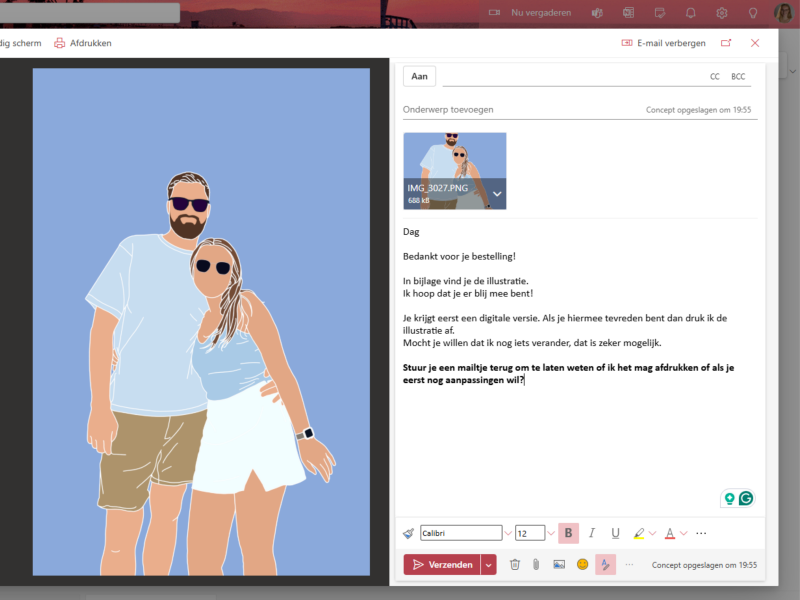Insert inline picture icon
Viewport: 800px width, 600px height.
(x=559, y=564)
